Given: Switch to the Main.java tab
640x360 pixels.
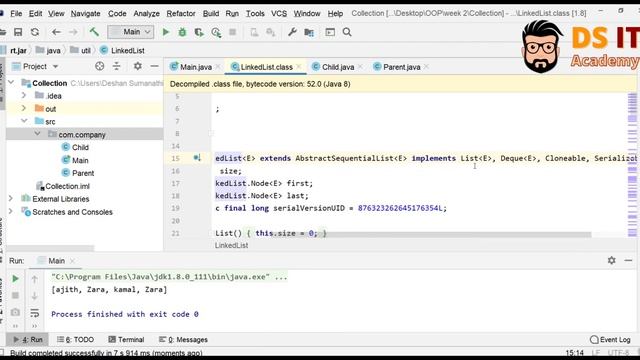Looking at the screenshot, I should [x=196, y=67].
